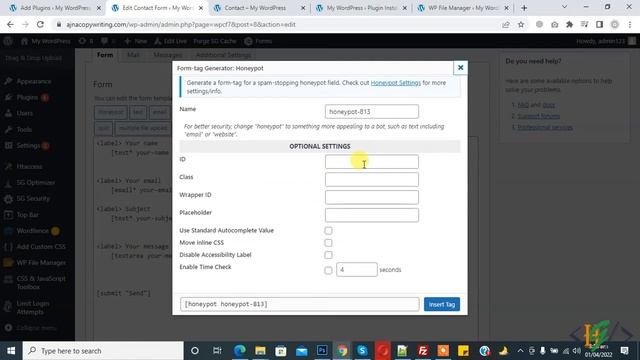This screenshot has height=360, width=640.
Task: Close the Honeypot form-tag generator dialog
Action: 460,68
